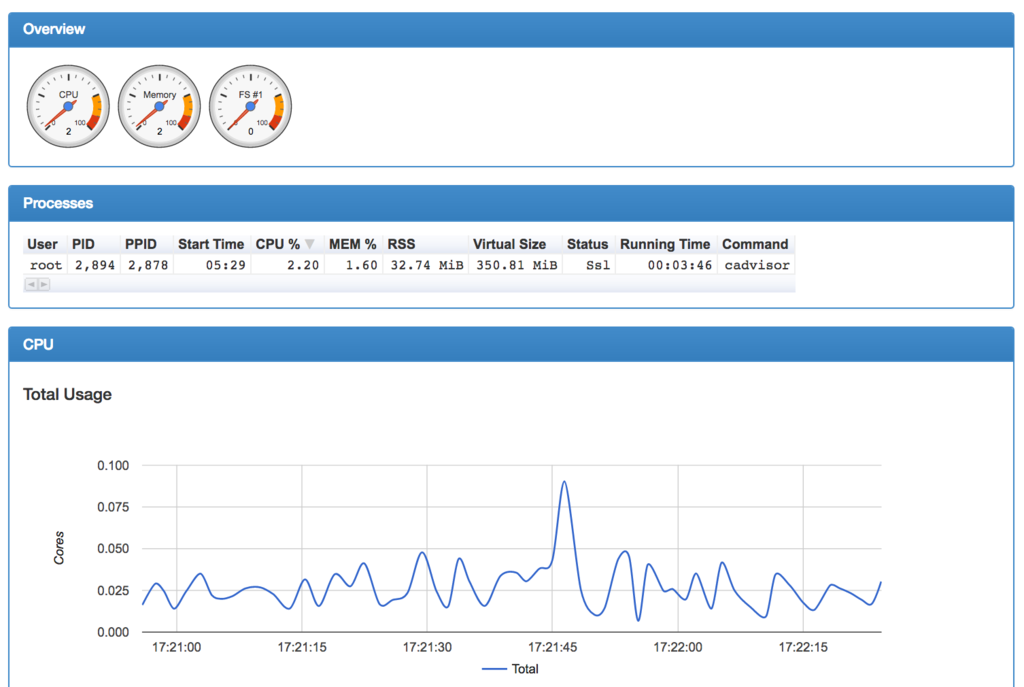1024x687 pixels.
Task: Click the Overview panel header
Action: coord(511,29)
